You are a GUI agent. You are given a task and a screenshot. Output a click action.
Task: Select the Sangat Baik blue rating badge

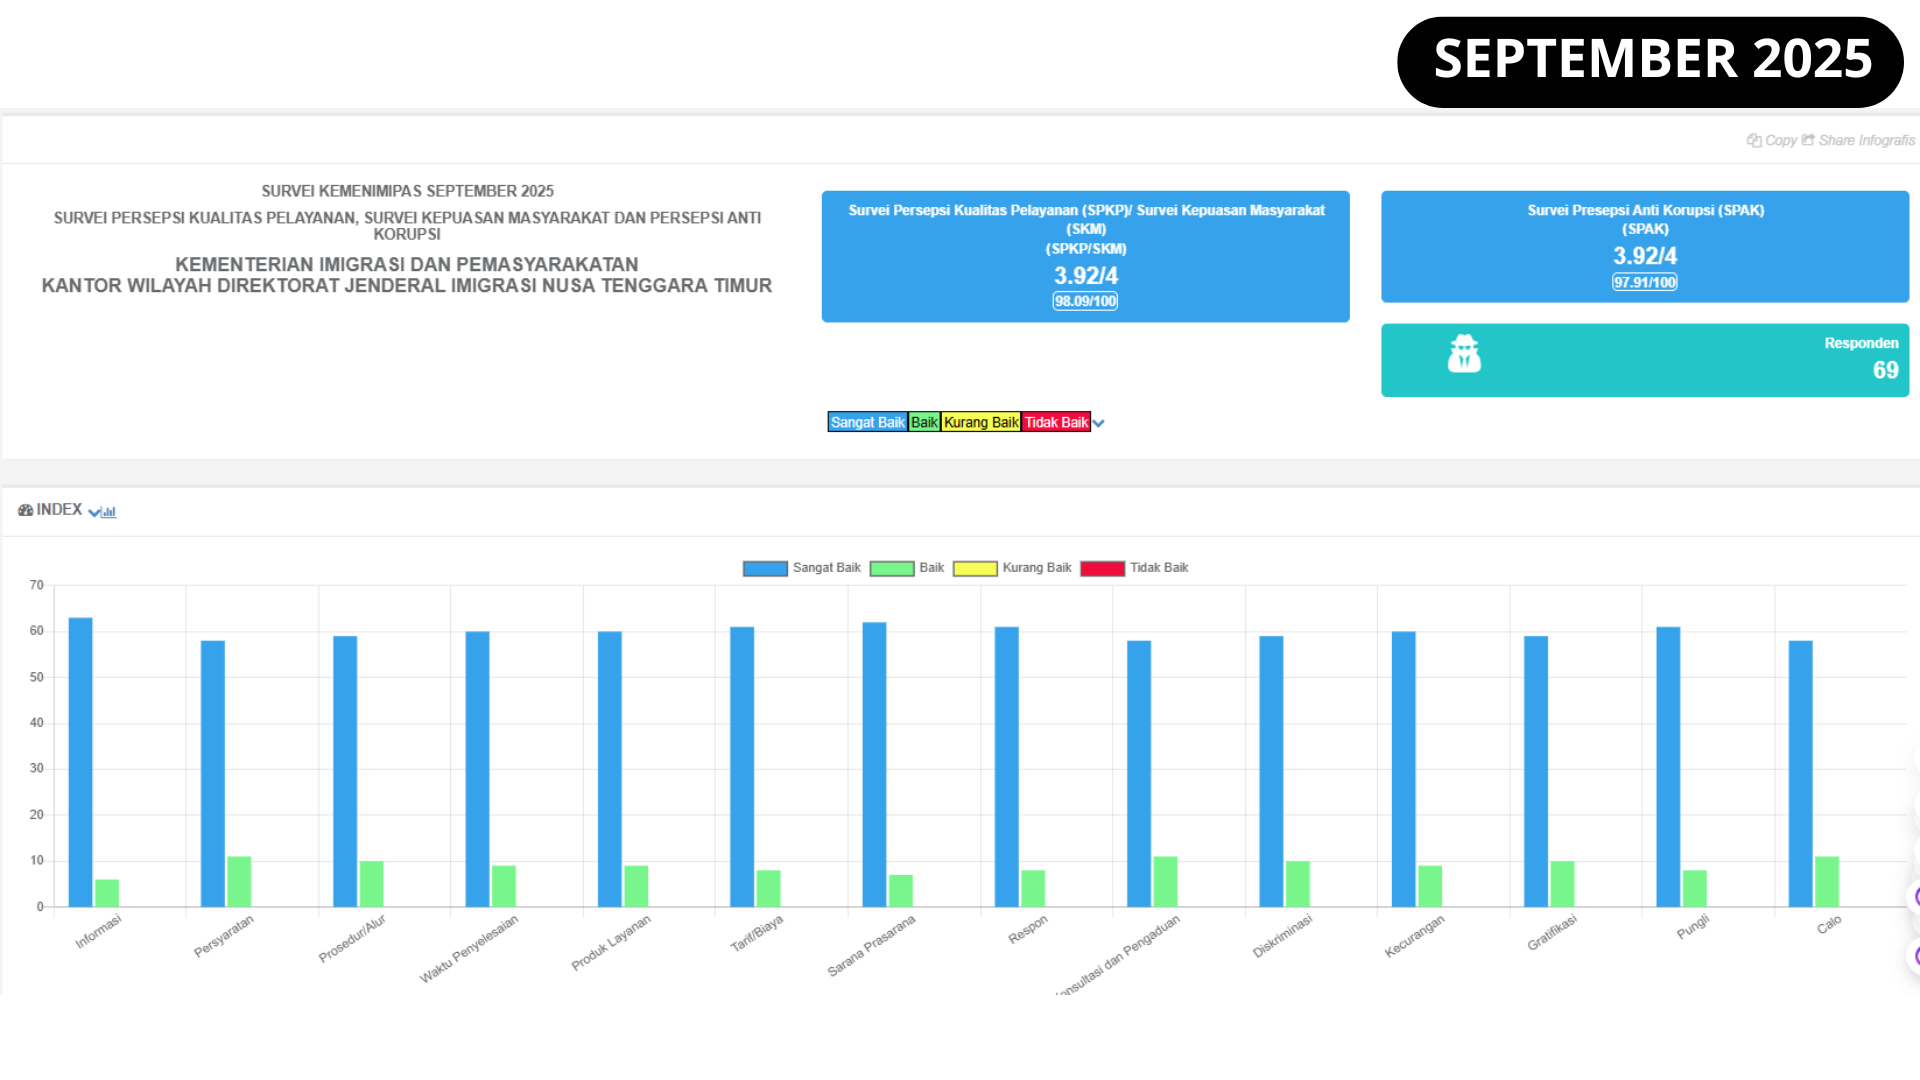coord(867,422)
